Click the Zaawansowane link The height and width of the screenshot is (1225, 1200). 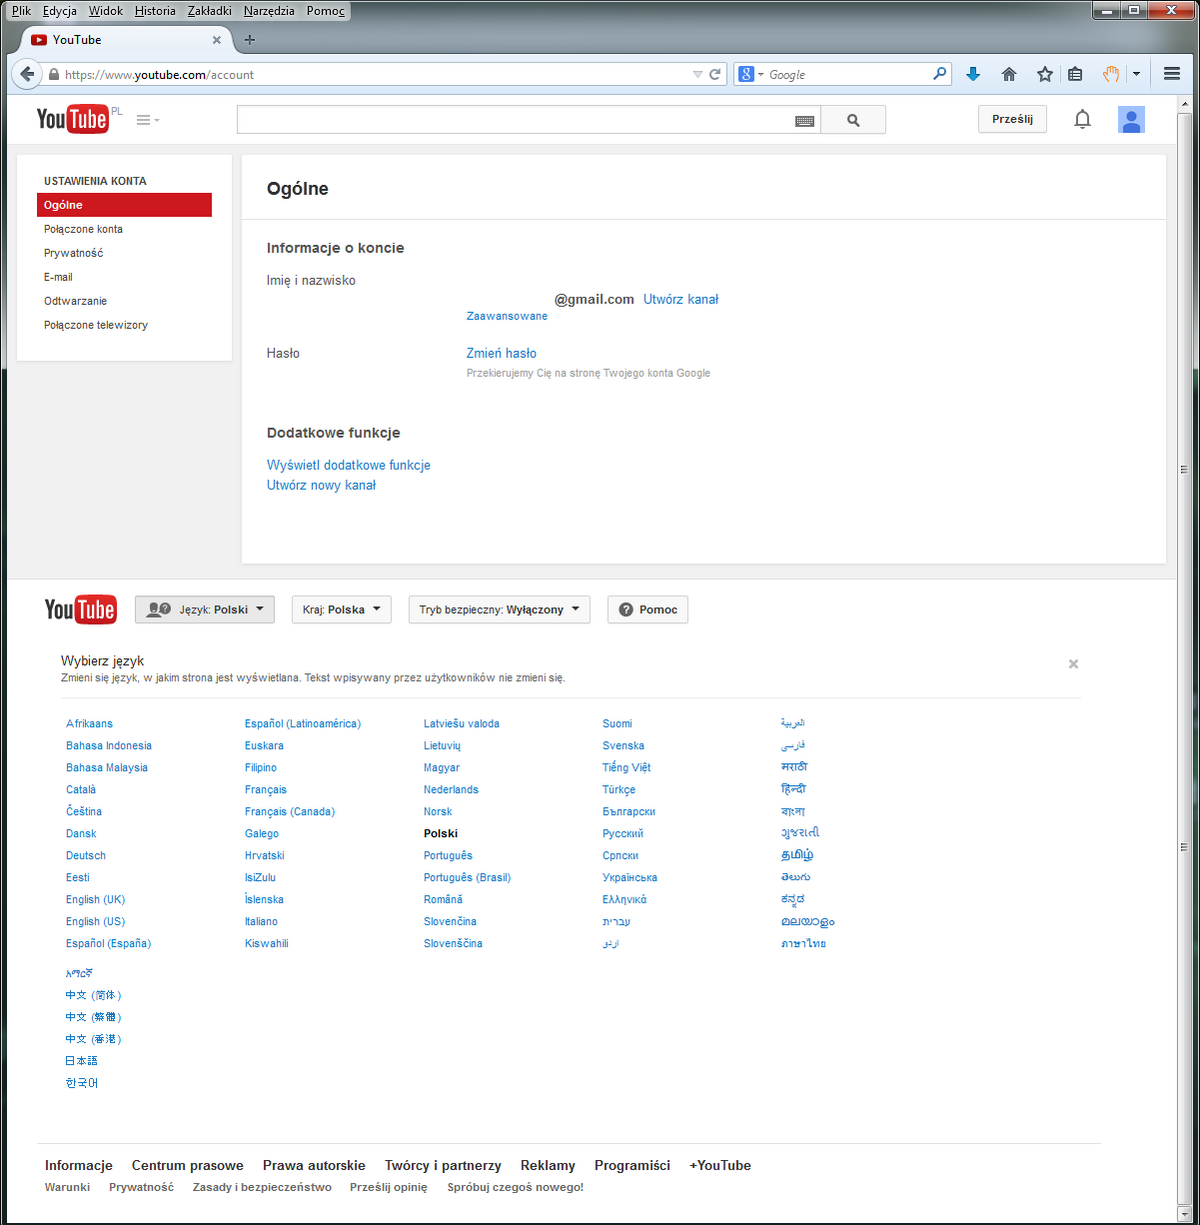[507, 316]
